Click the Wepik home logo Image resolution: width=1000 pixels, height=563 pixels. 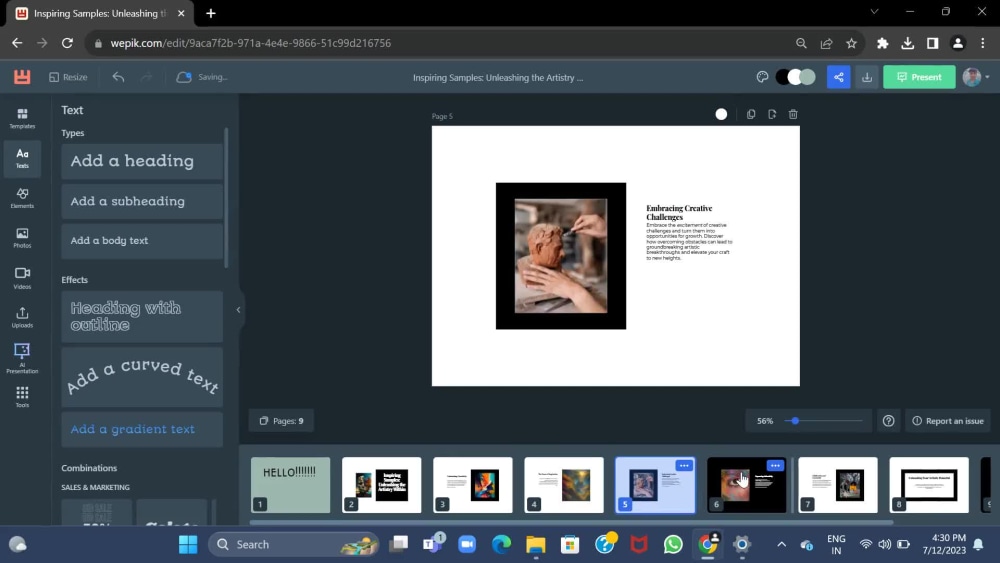(22, 77)
